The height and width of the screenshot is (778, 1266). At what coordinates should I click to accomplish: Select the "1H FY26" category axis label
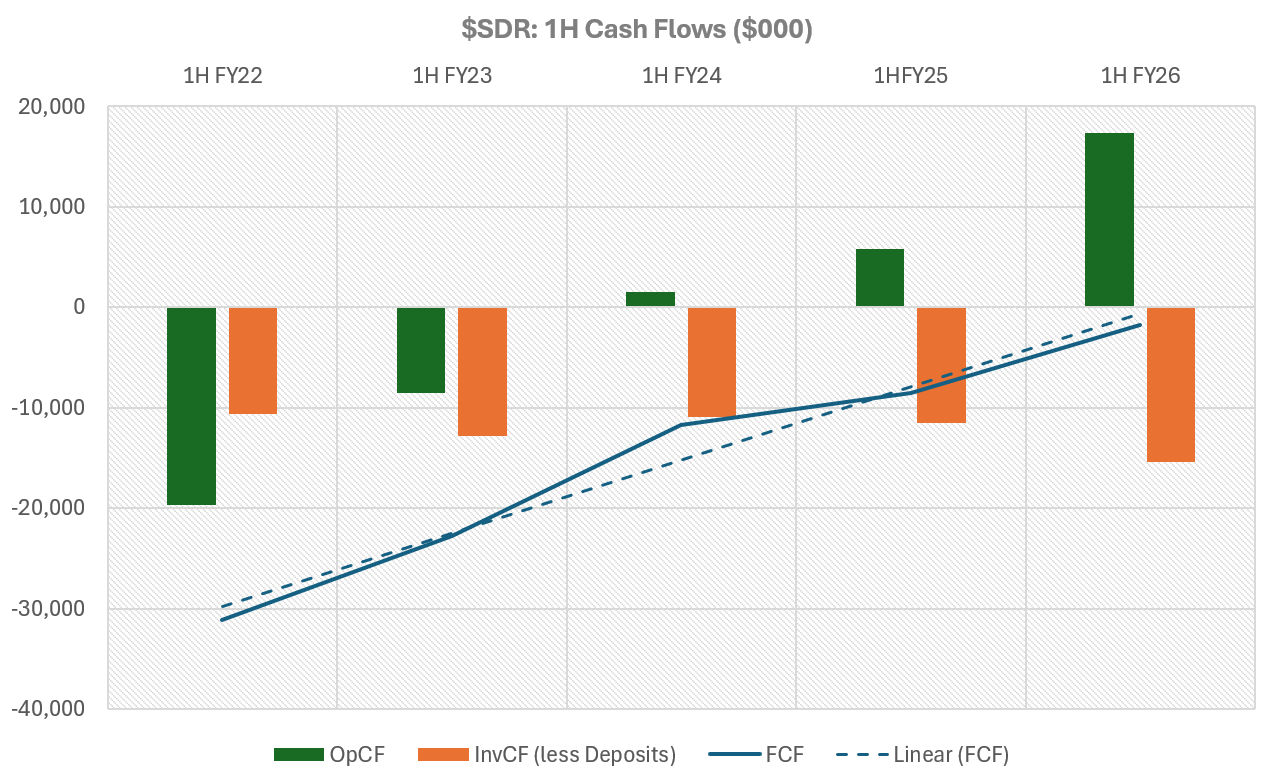click(x=1140, y=76)
